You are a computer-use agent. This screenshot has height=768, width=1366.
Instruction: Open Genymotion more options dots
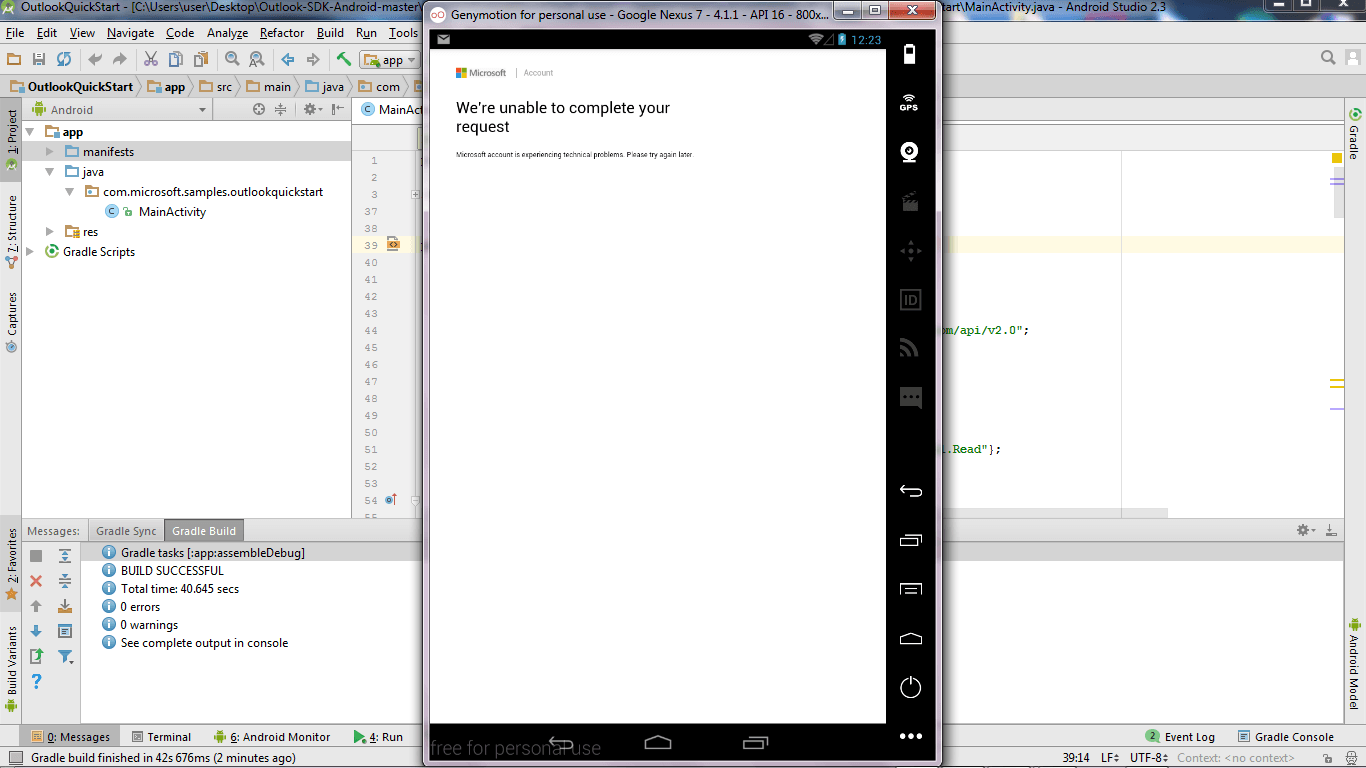[x=910, y=736]
